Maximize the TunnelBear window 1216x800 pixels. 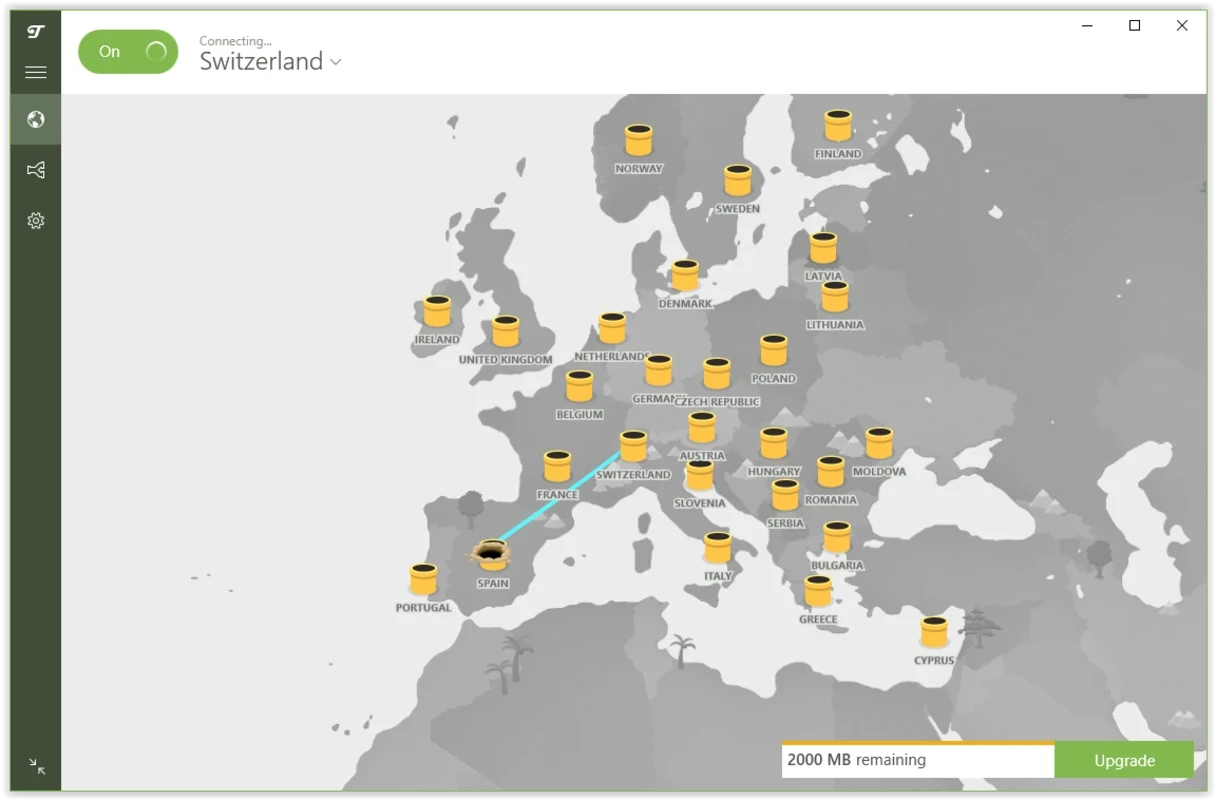coord(1135,26)
